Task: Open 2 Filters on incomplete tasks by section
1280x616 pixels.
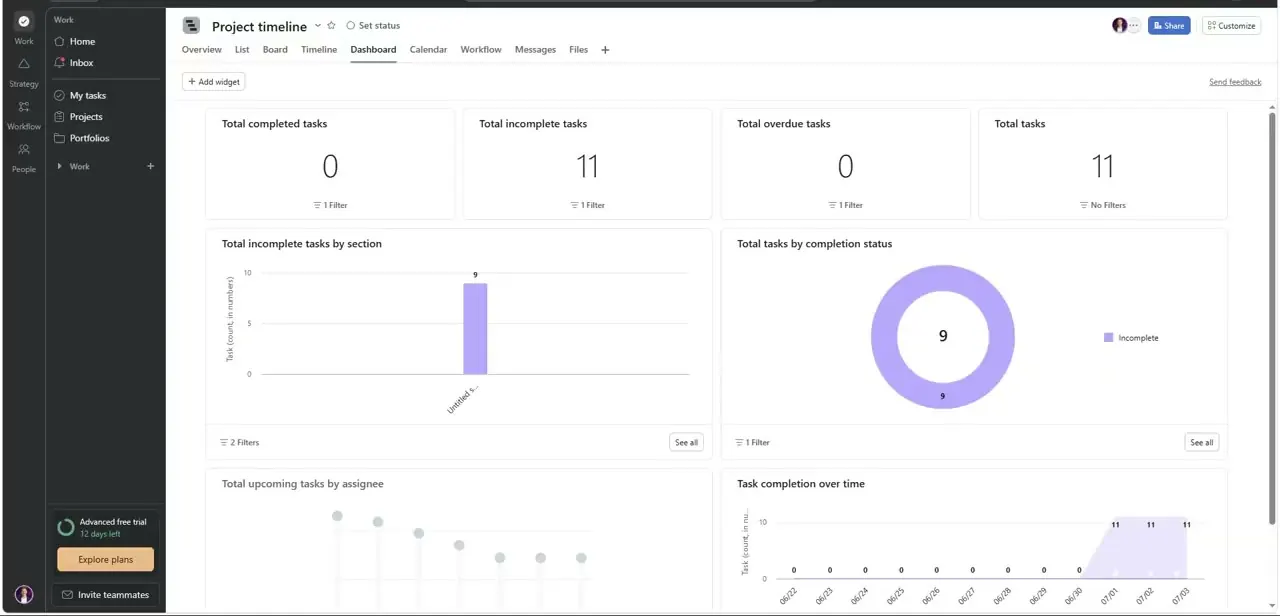Action: 239,442
